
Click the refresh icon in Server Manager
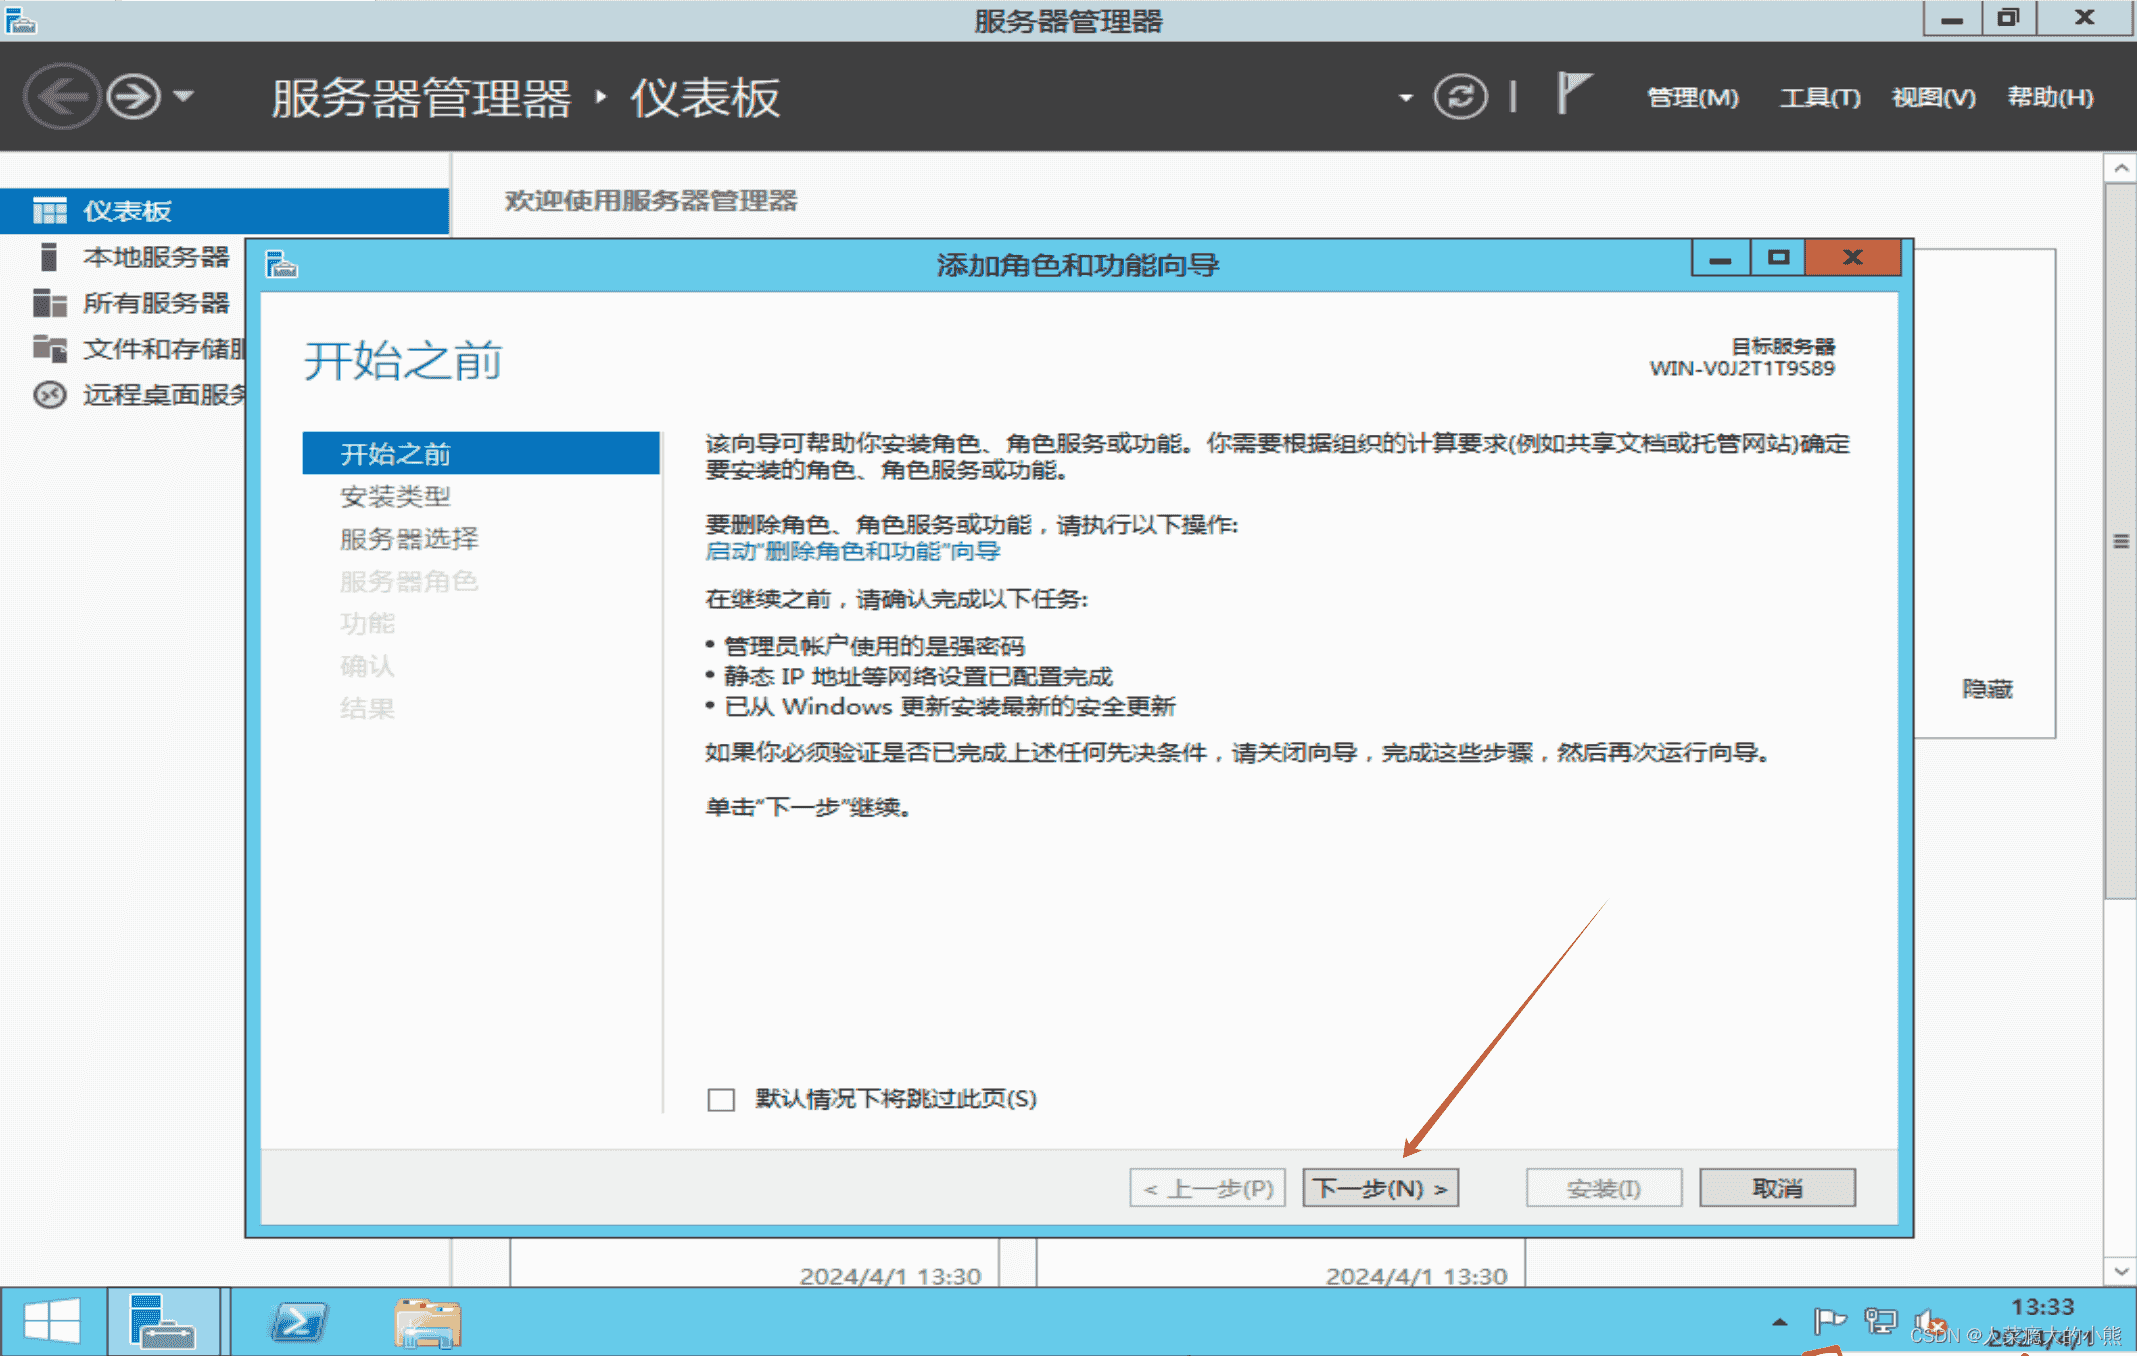click(x=1461, y=97)
